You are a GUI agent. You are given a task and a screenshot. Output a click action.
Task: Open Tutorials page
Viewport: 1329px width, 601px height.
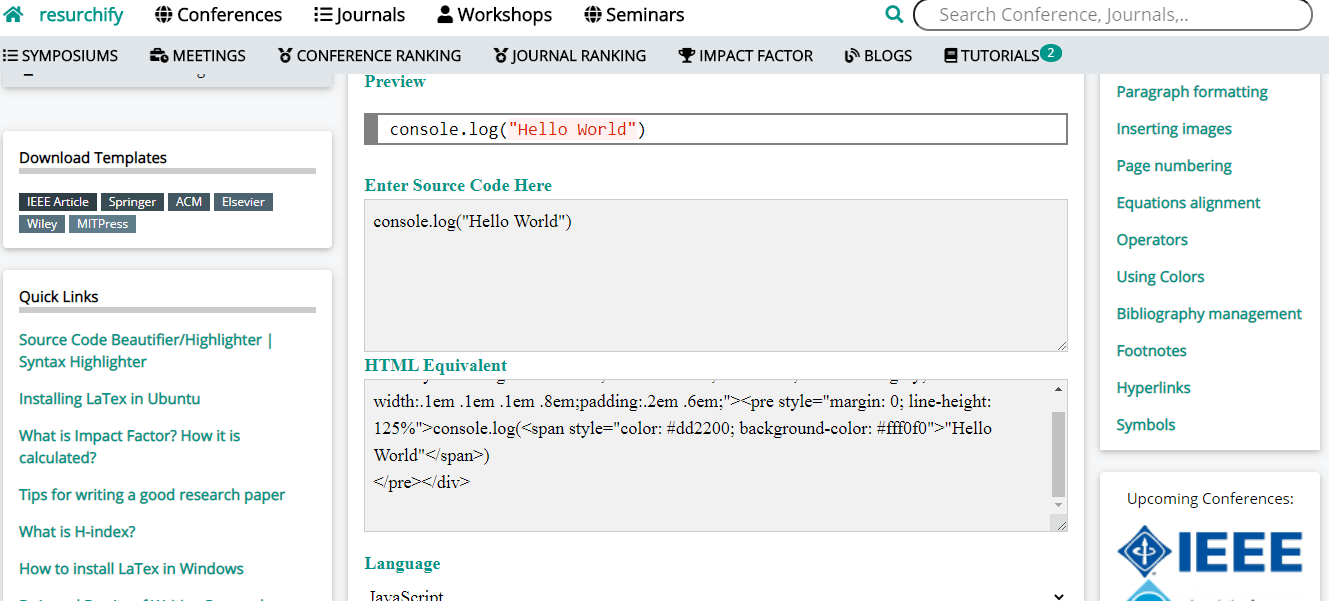tap(992, 56)
